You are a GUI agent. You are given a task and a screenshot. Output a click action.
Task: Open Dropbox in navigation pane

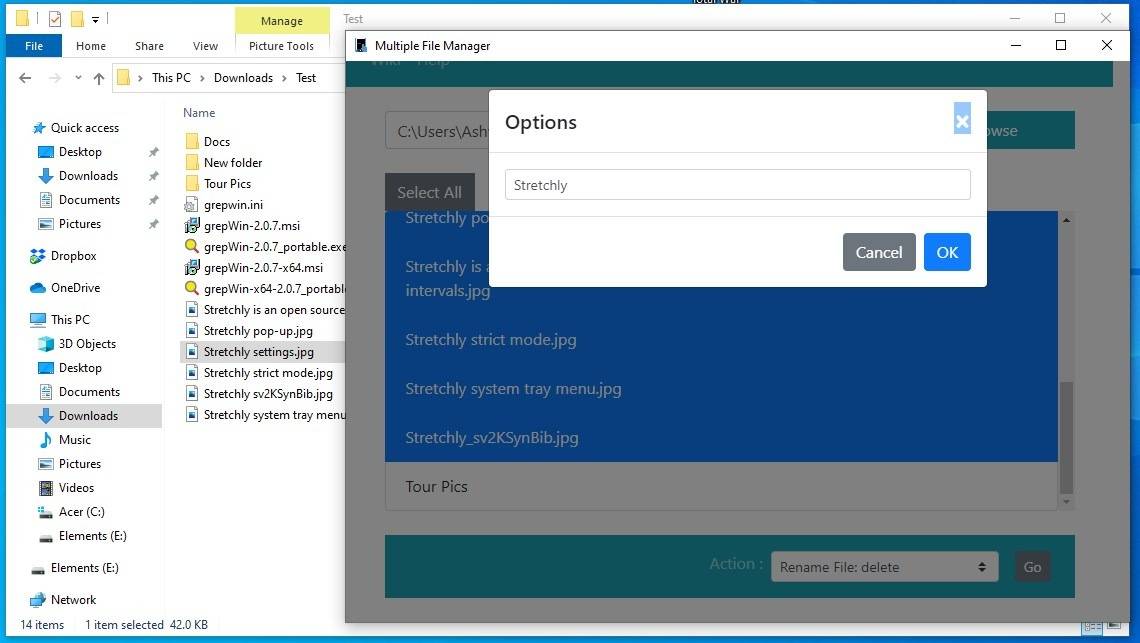point(73,256)
